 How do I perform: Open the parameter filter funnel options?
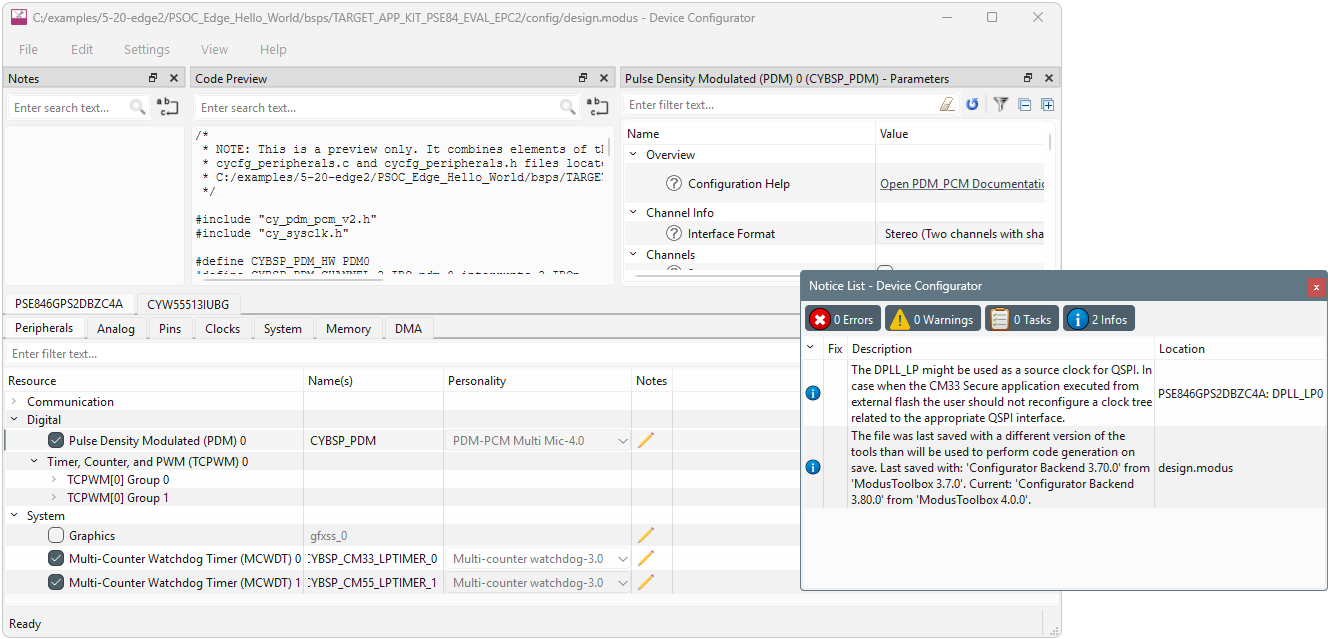tap(1000, 104)
